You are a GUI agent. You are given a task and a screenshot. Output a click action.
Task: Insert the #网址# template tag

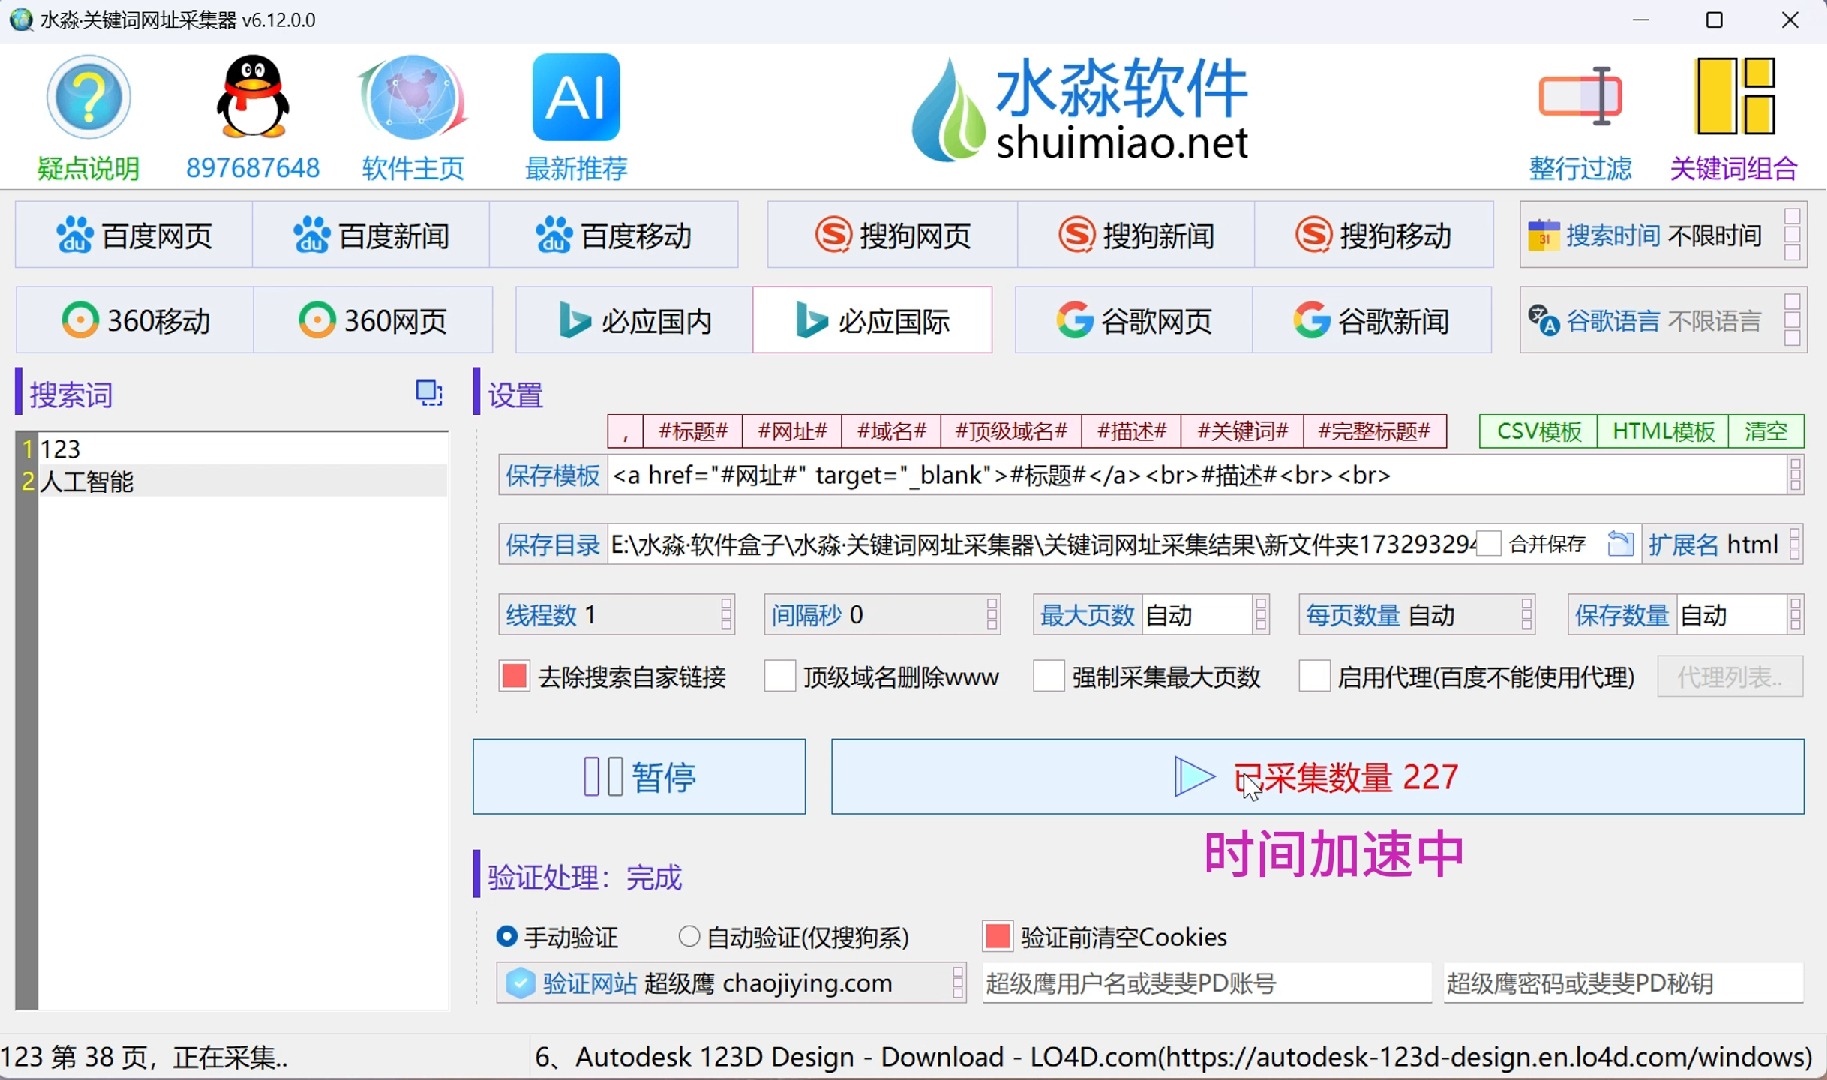click(792, 431)
